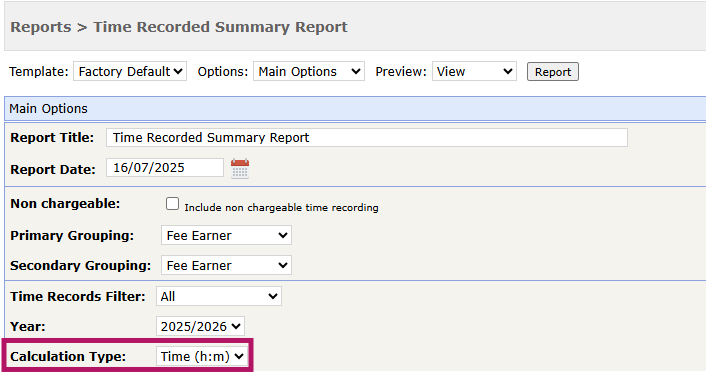The width and height of the screenshot is (706, 374).
Task: Click the Non chargeable label
Action: click(65, 204)
